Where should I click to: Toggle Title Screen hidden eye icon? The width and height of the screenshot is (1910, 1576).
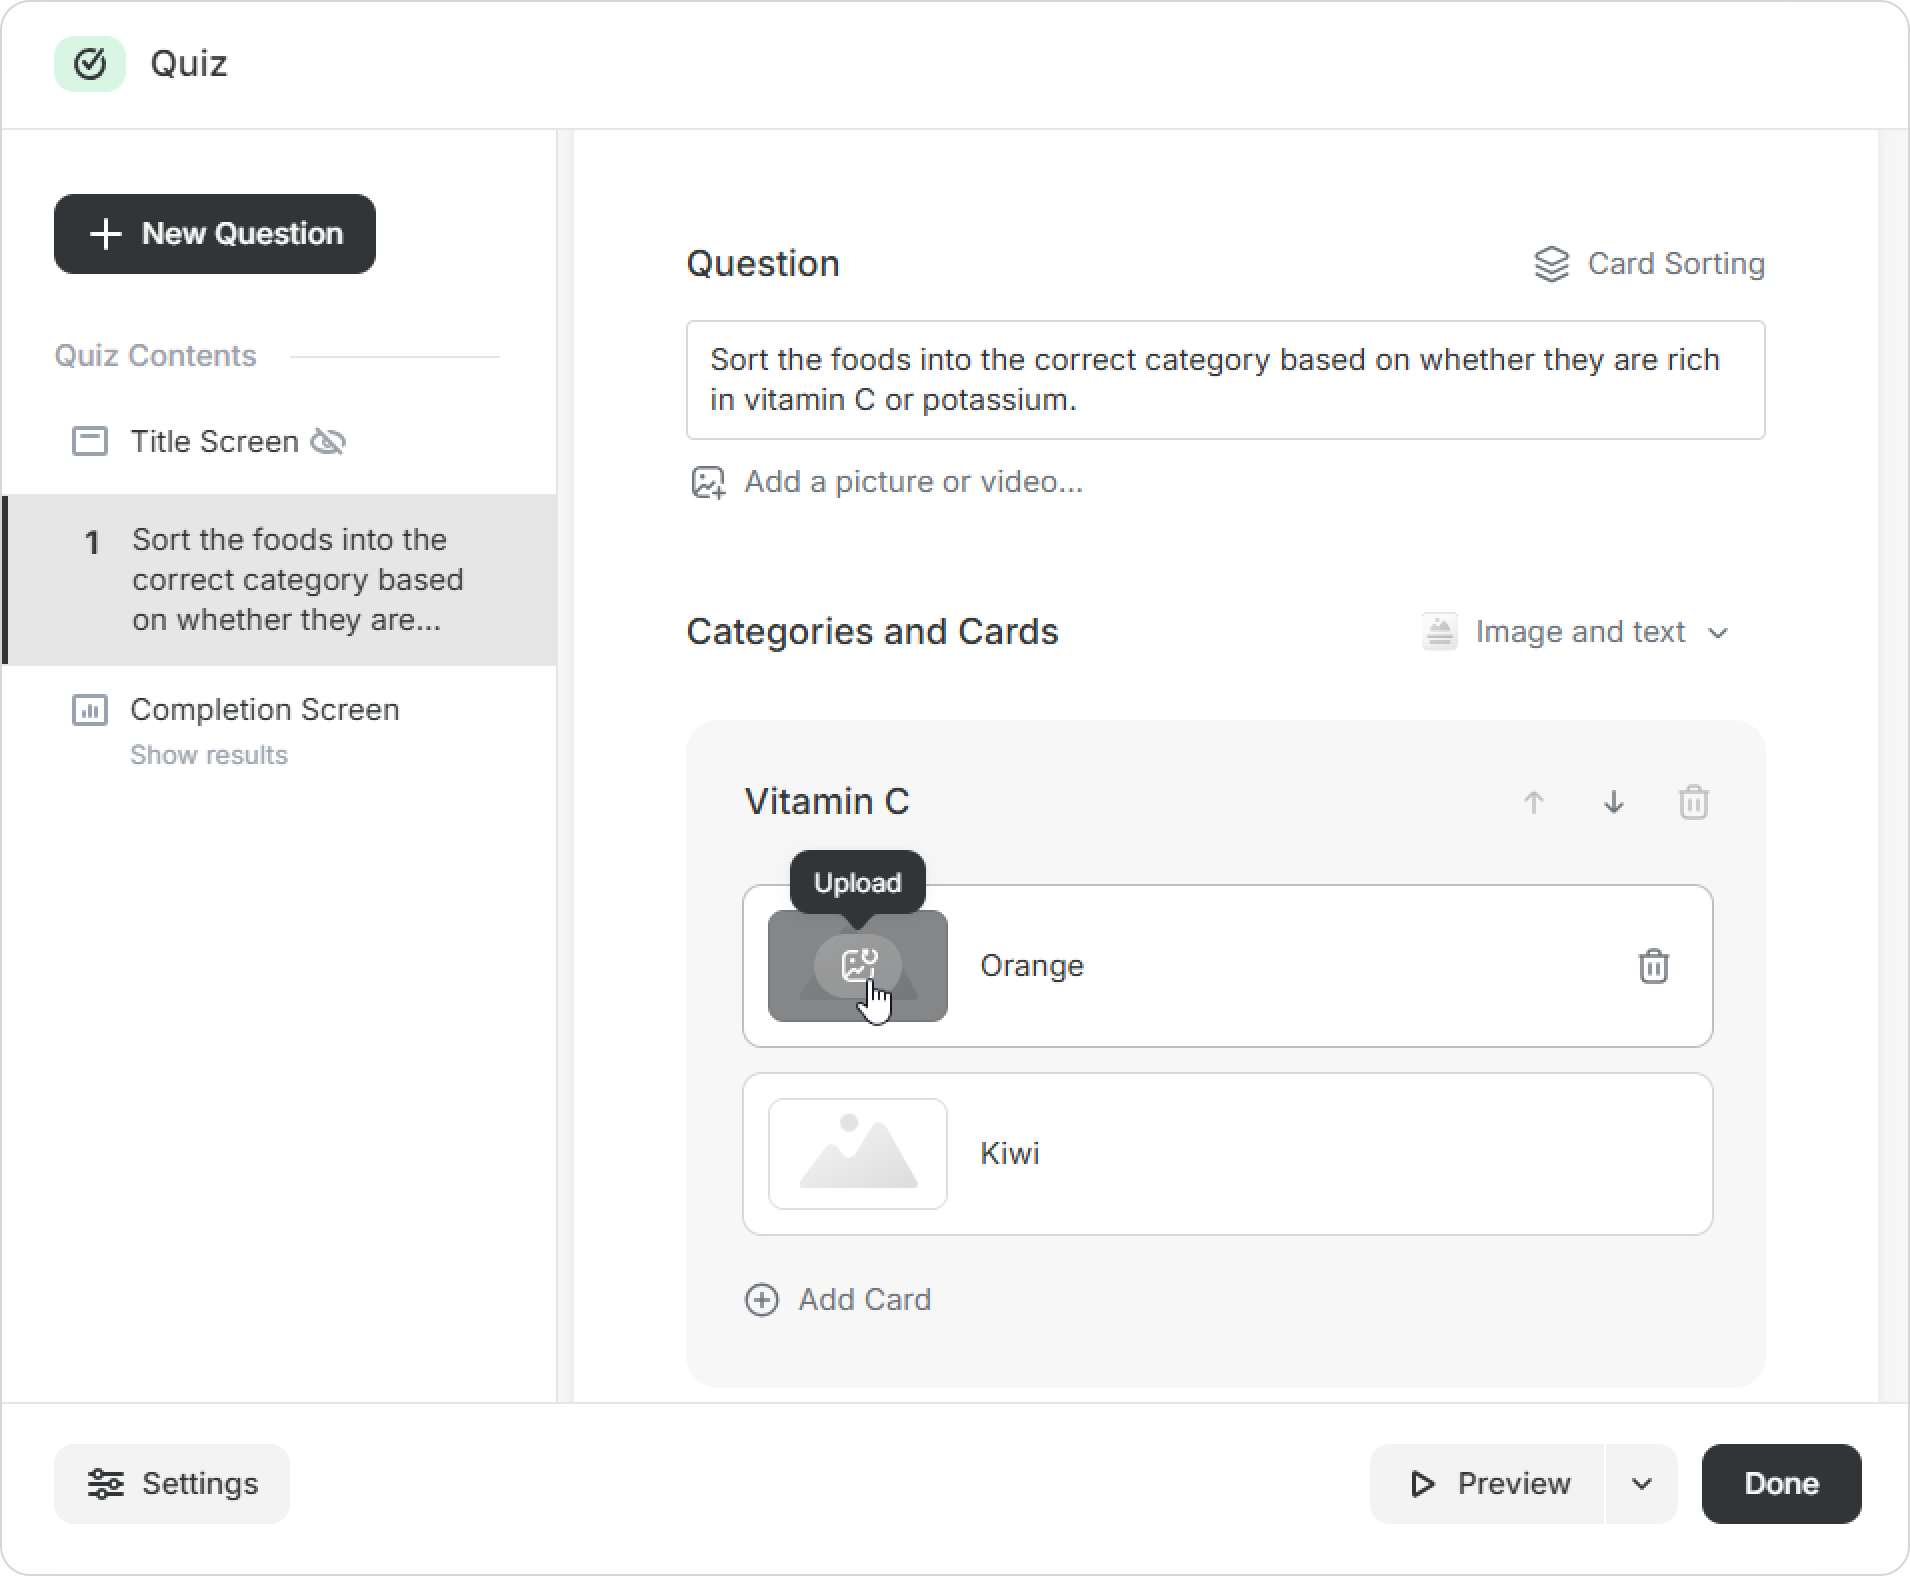(x=328, y=441)
